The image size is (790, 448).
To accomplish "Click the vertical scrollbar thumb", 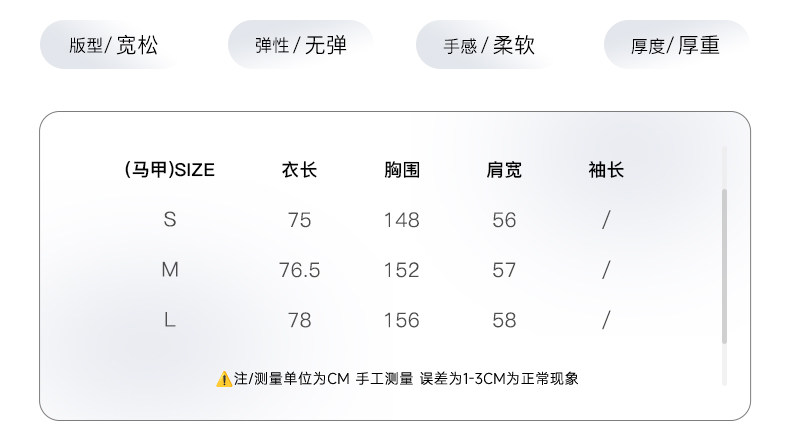I will click(725, 265).
